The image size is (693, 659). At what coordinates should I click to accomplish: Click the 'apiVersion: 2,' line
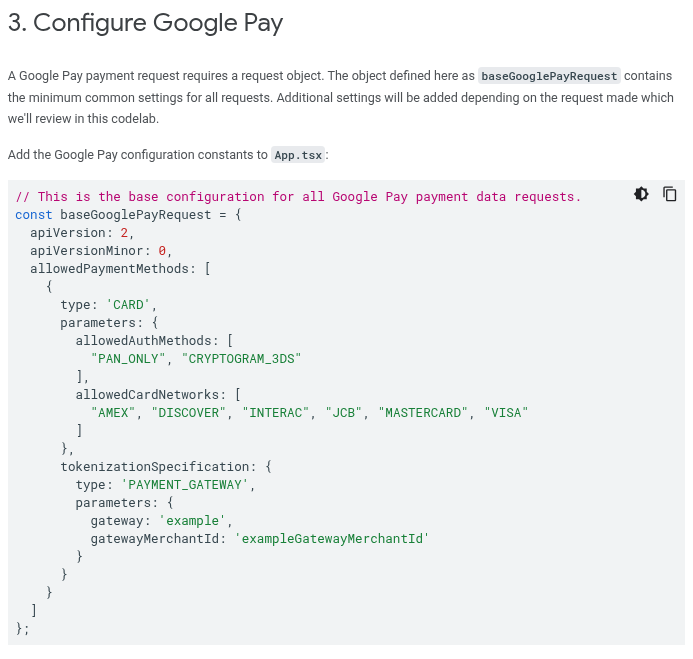click(82, 233)
